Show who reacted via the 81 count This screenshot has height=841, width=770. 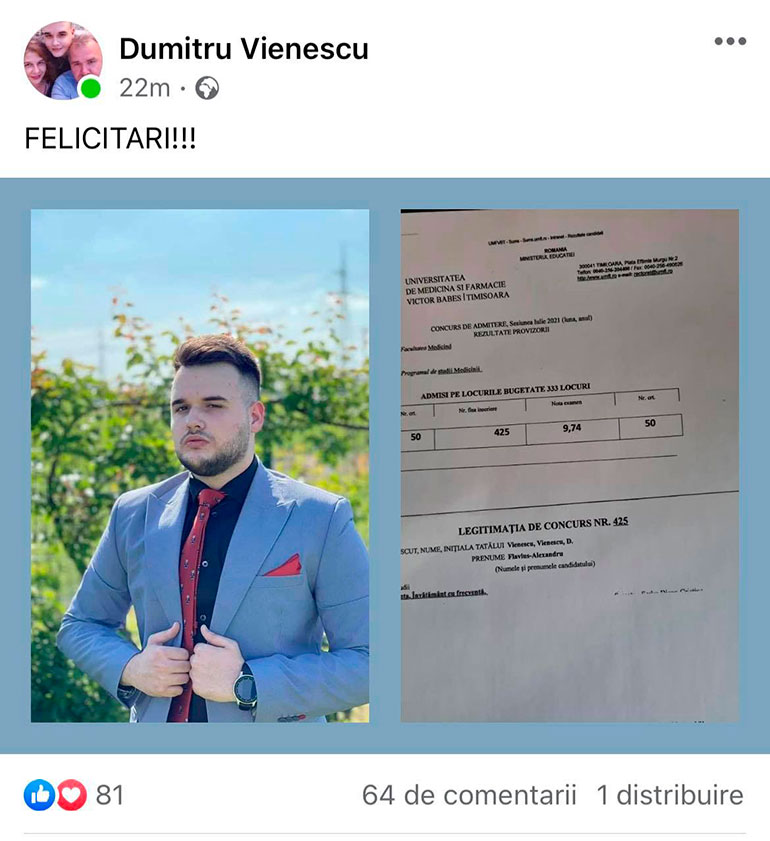click(110, 795)
